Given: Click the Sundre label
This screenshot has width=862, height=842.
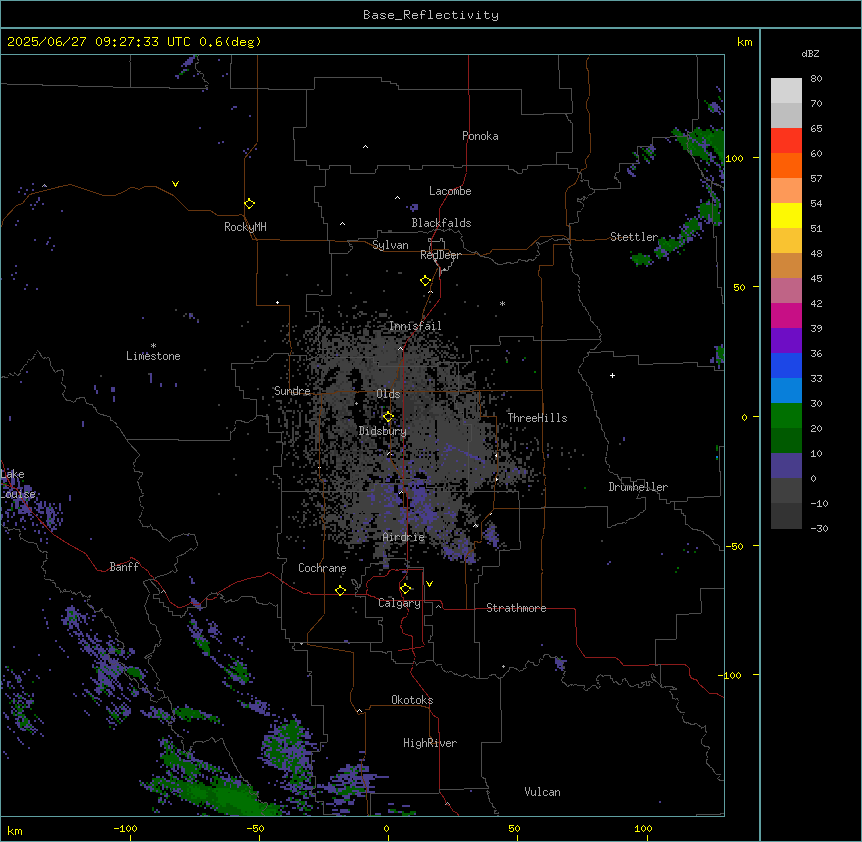Looking at the screenshot, I should click(x=292, y=391).
